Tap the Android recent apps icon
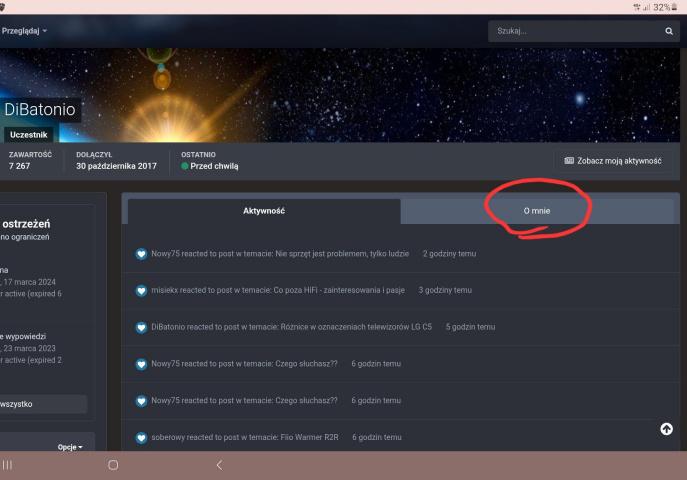 tap(8, 465)
